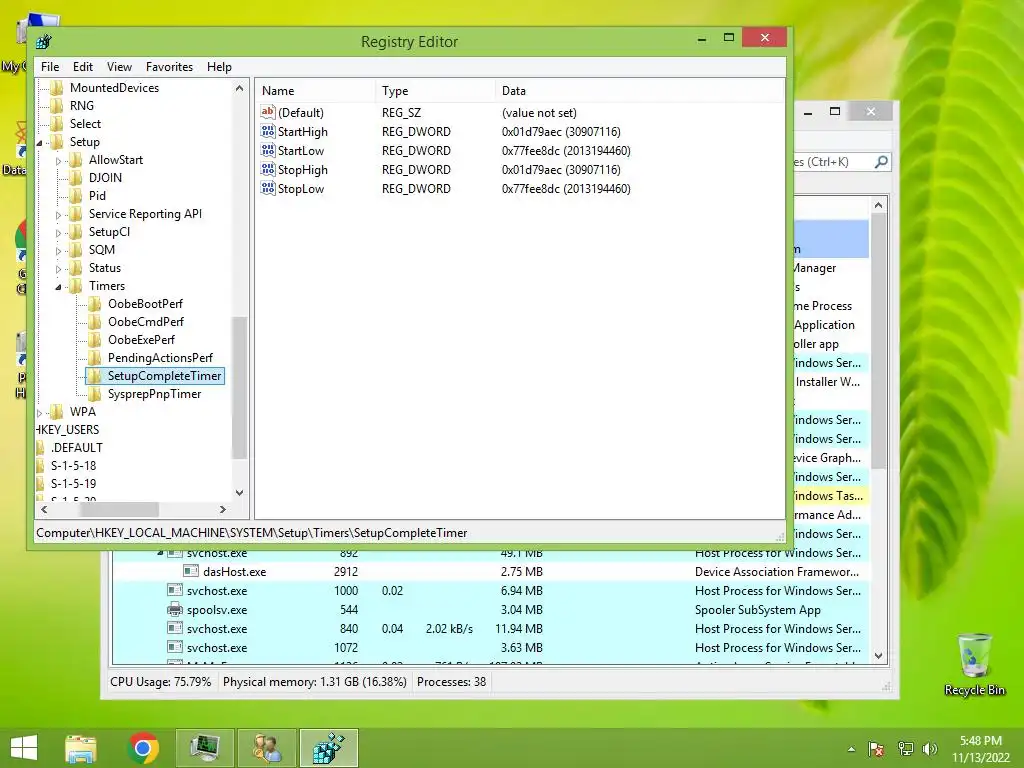Open the volume speaker tray icon
The image size is (1024, 768).
coord(930,749)
